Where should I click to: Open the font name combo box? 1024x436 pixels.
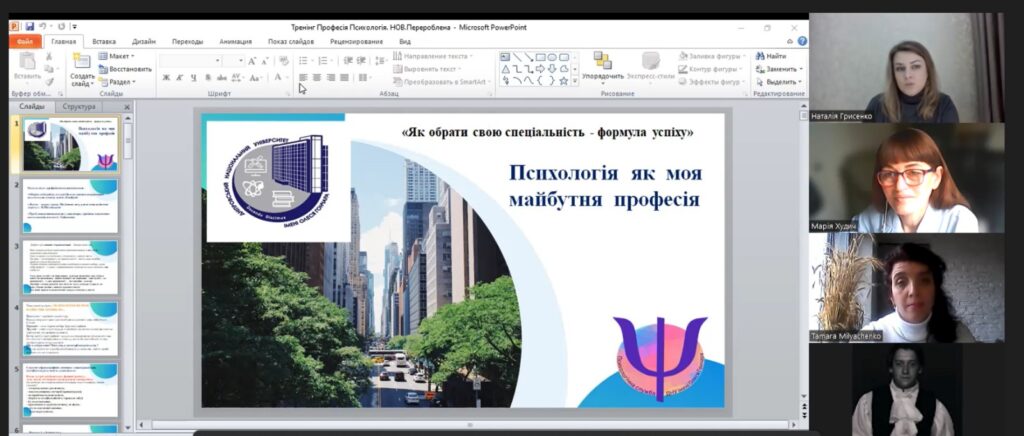(190, 60)
